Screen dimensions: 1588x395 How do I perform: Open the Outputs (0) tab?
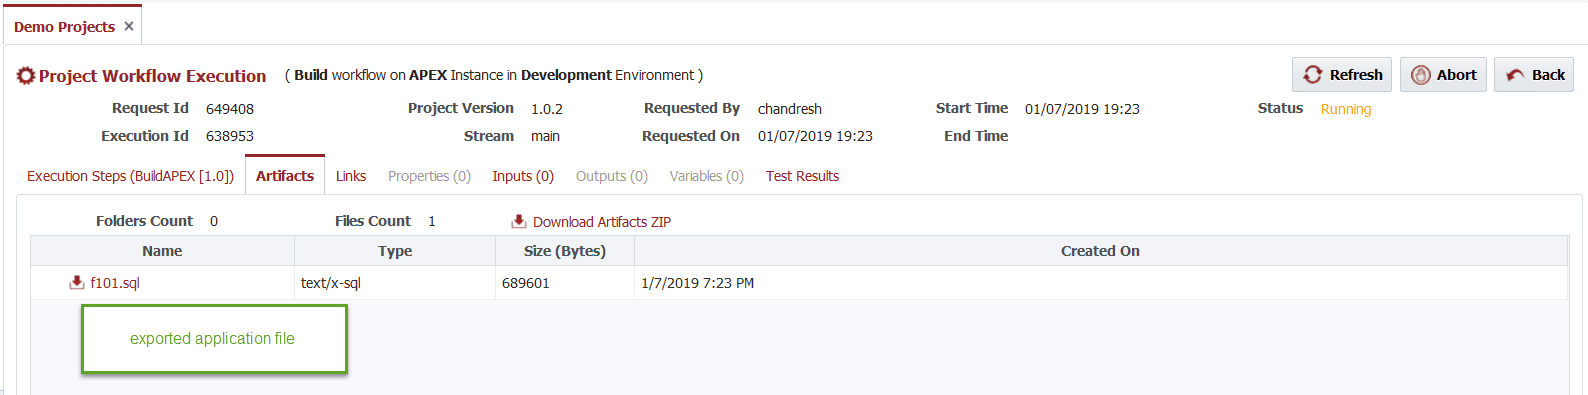[612, 176]
